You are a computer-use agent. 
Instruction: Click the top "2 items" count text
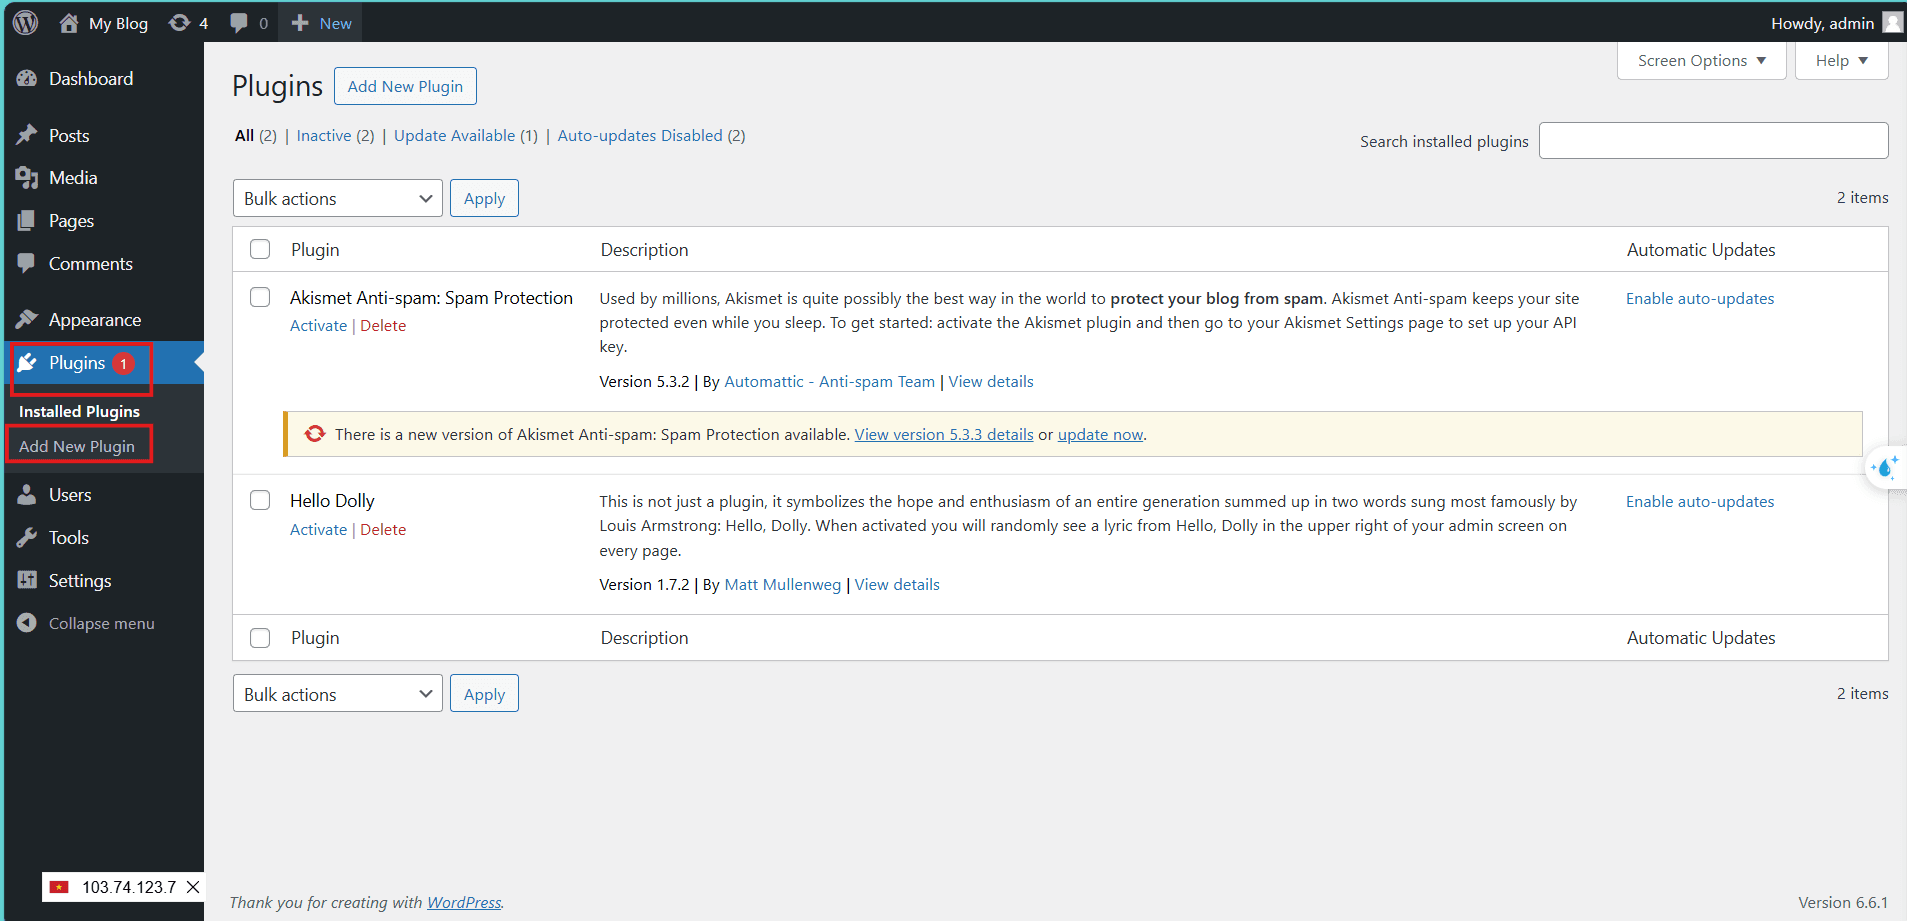tap(1862, 198)
